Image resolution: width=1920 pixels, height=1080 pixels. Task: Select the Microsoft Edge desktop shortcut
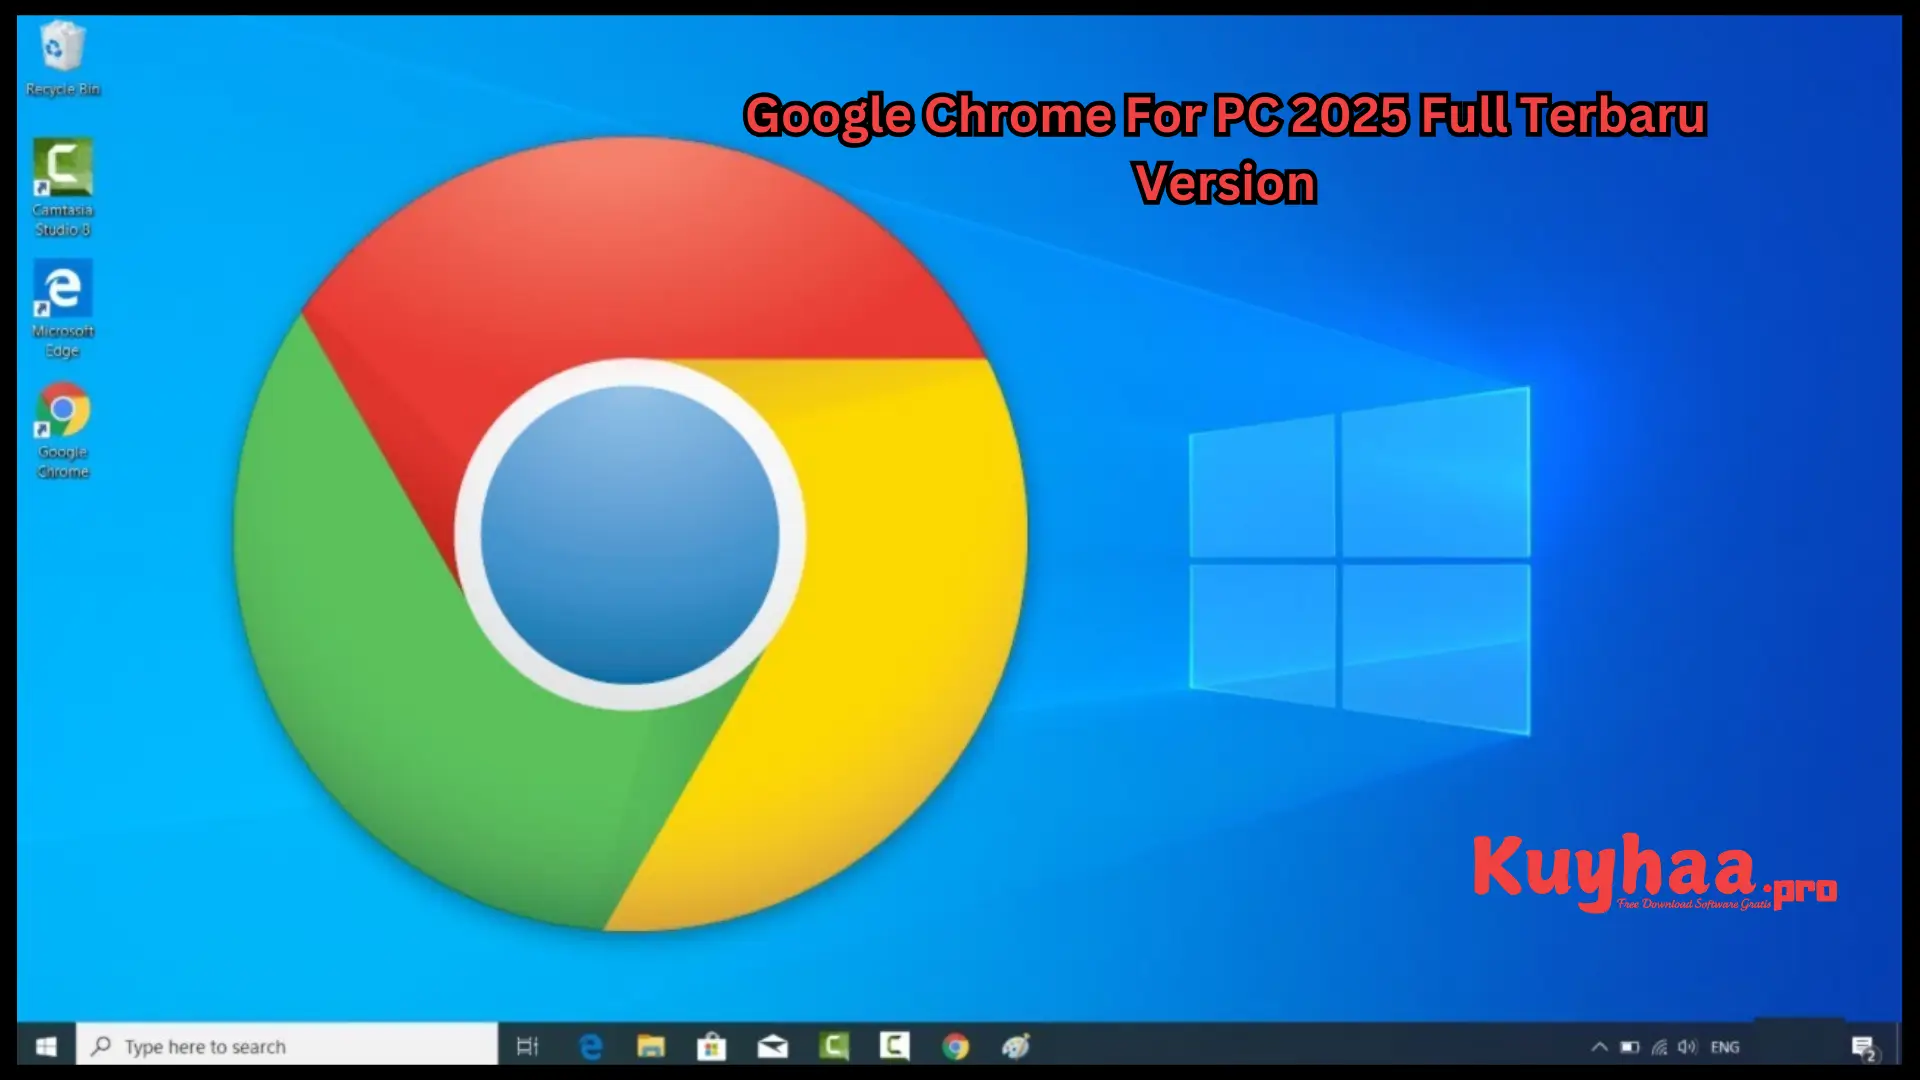coord(63,309)
